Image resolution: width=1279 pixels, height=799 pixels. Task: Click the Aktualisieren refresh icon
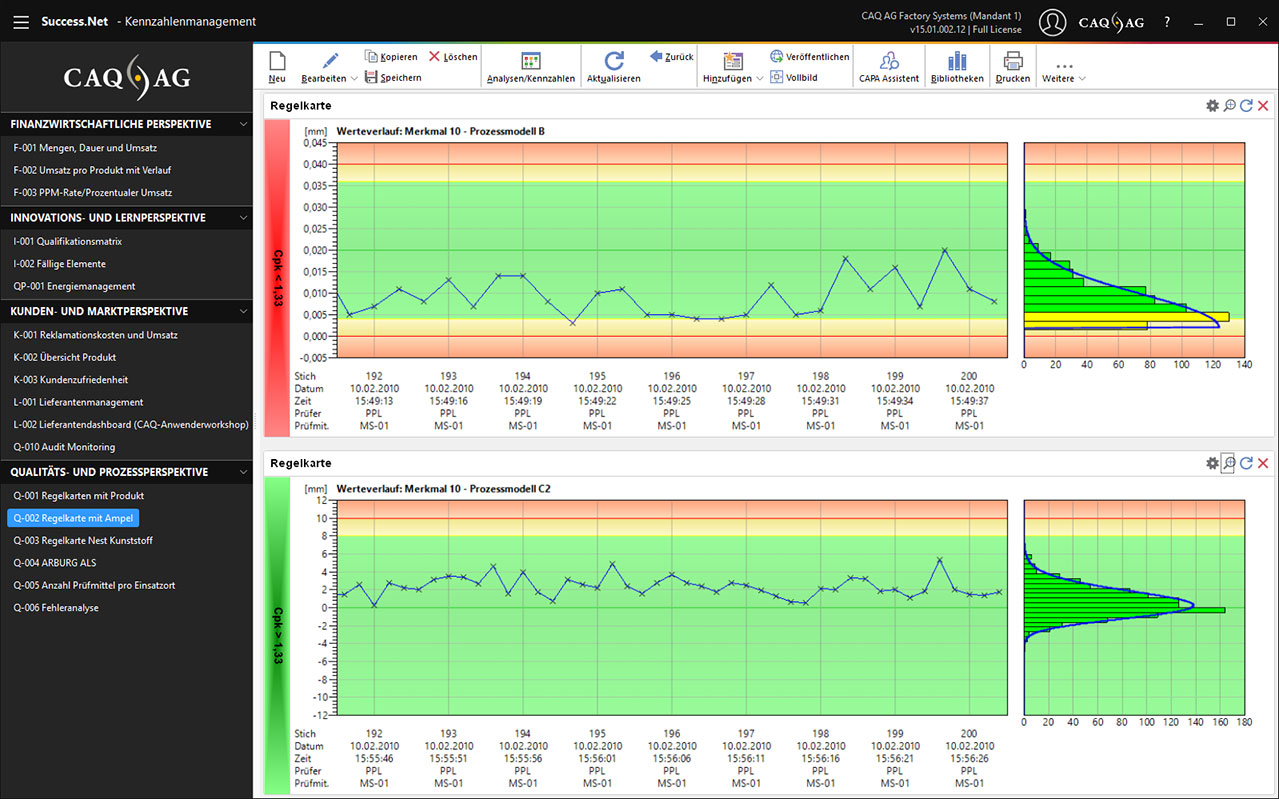click(613, 62)
